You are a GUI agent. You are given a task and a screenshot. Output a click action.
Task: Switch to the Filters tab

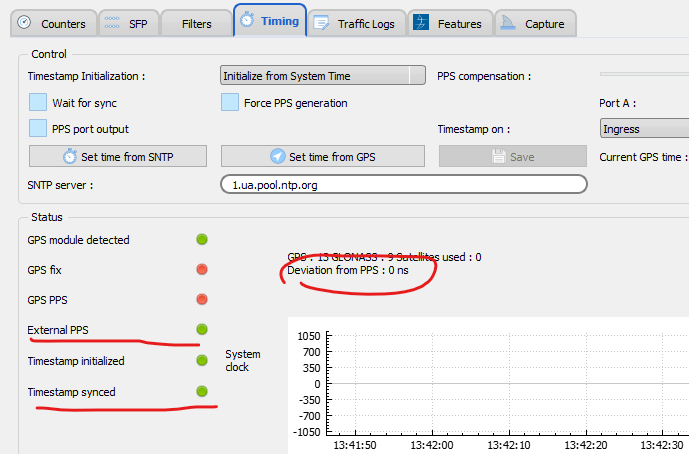click(x=196, y=23)
